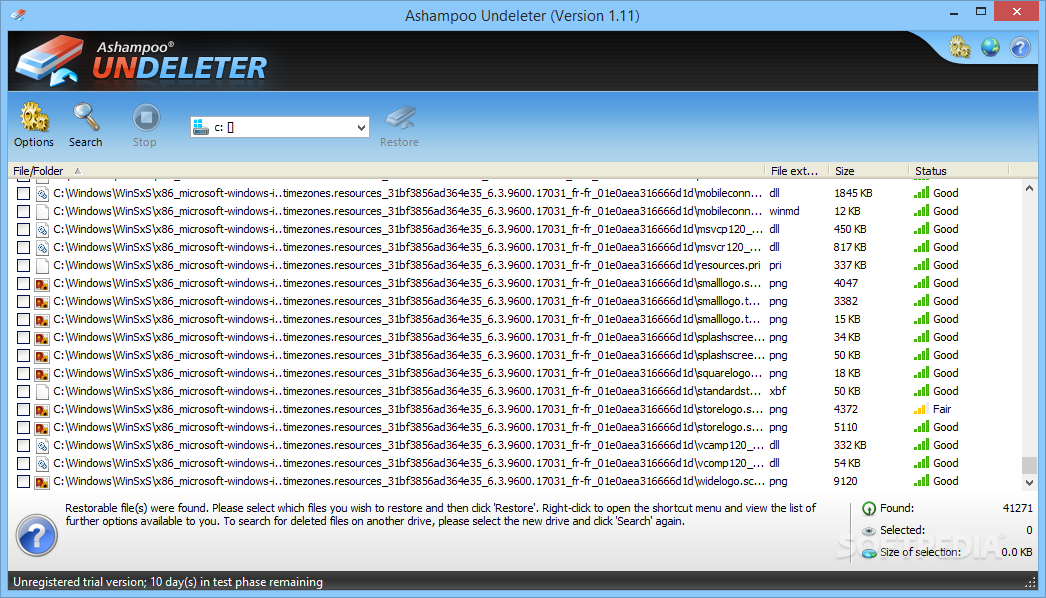This screenshot has height=598, width=1046.
Task: Open the globe internet icon in header
Action: coord(990,47)
